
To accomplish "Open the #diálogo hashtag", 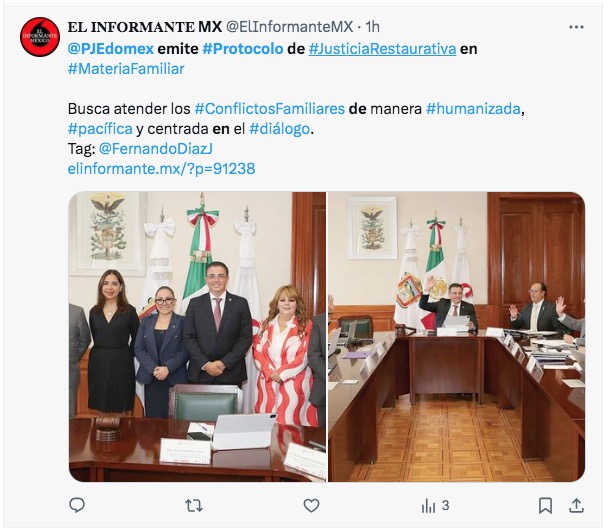I will 280,129.
